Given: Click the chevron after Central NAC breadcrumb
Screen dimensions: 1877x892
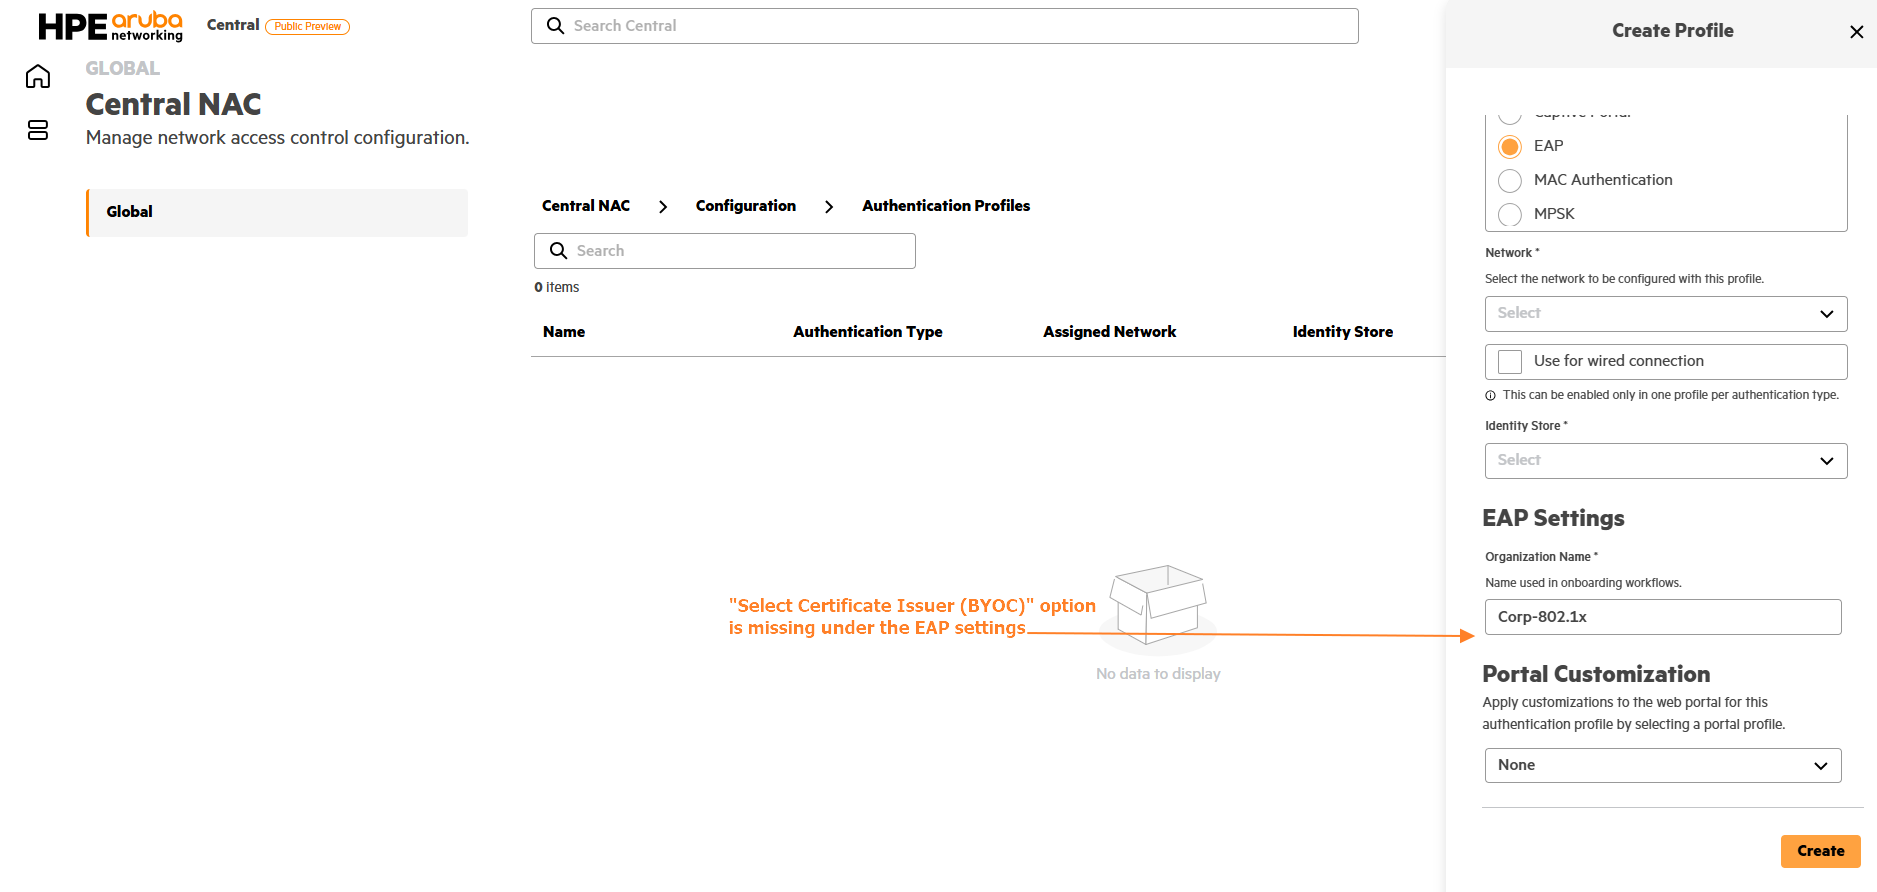Looking at the screenshot, I should (x=663, y=207).
